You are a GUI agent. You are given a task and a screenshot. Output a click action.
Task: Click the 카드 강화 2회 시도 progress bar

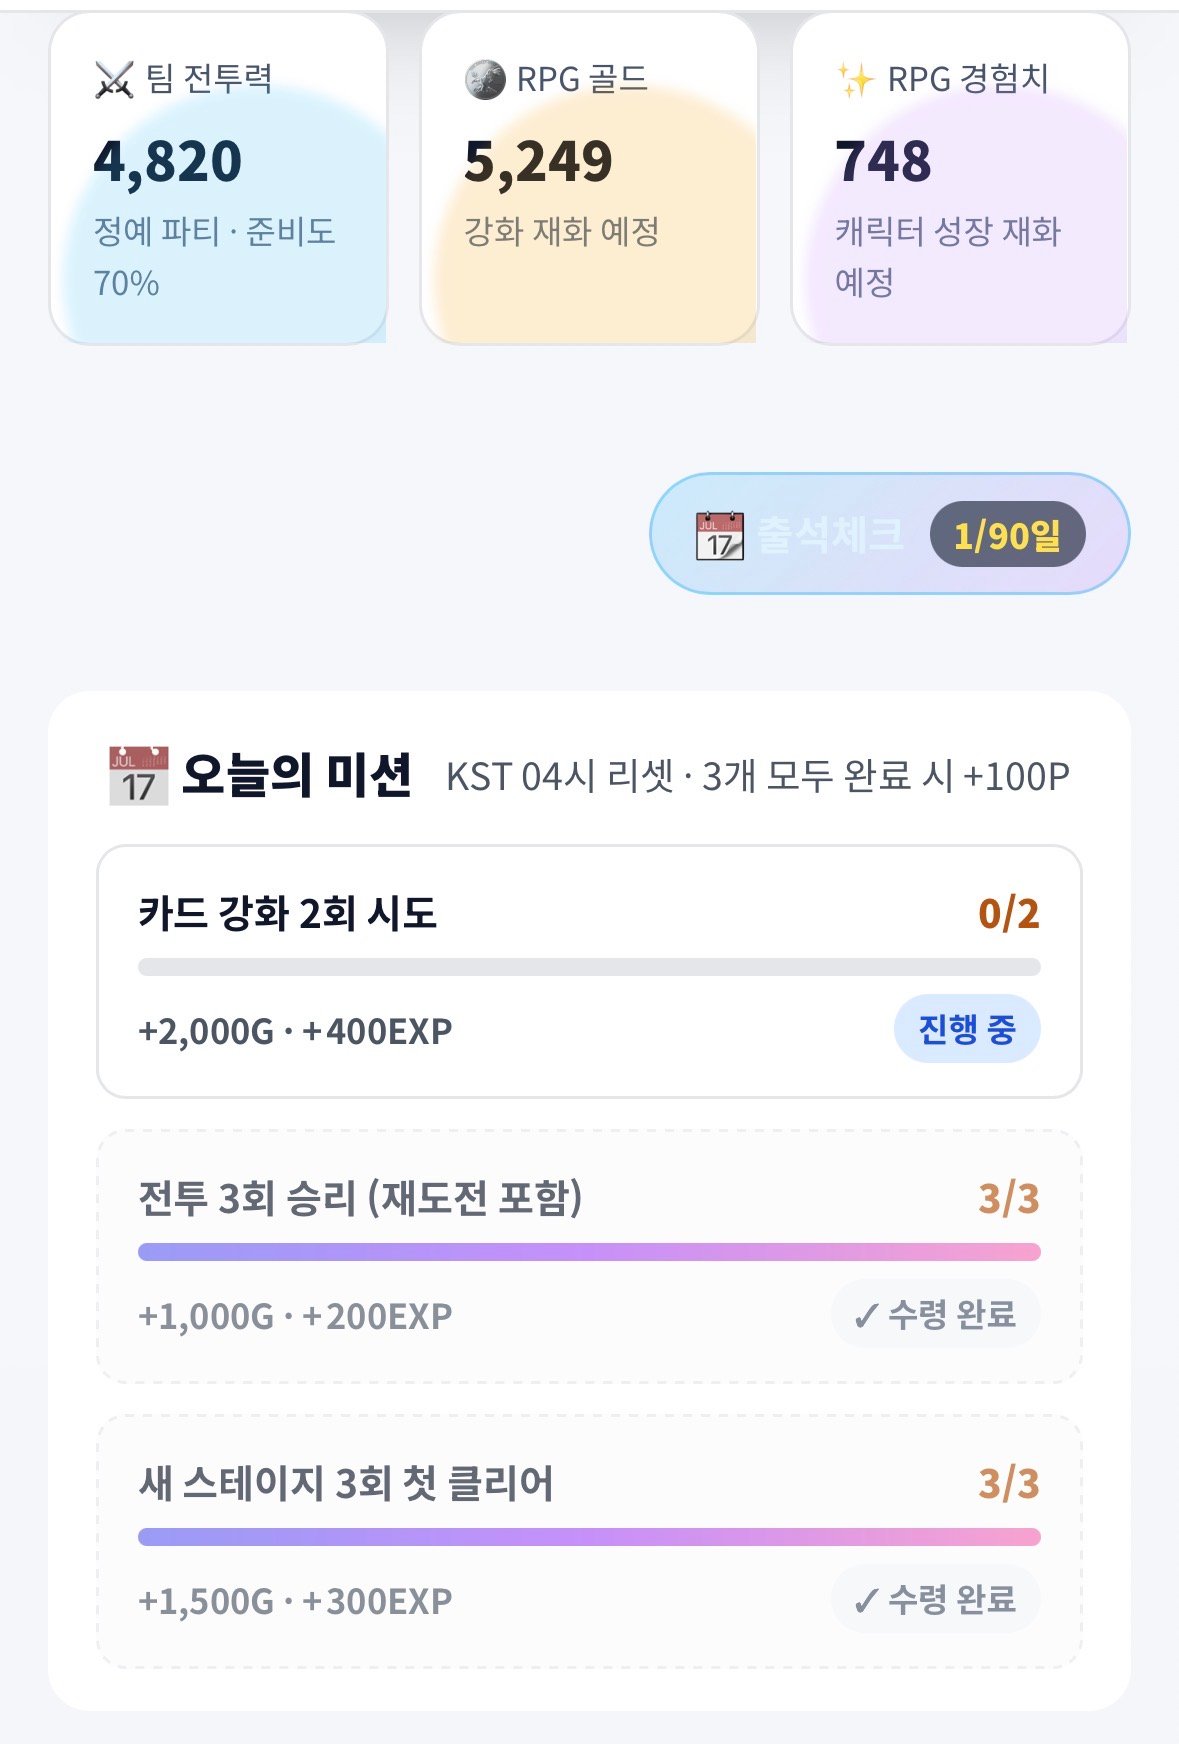[589, 967]
